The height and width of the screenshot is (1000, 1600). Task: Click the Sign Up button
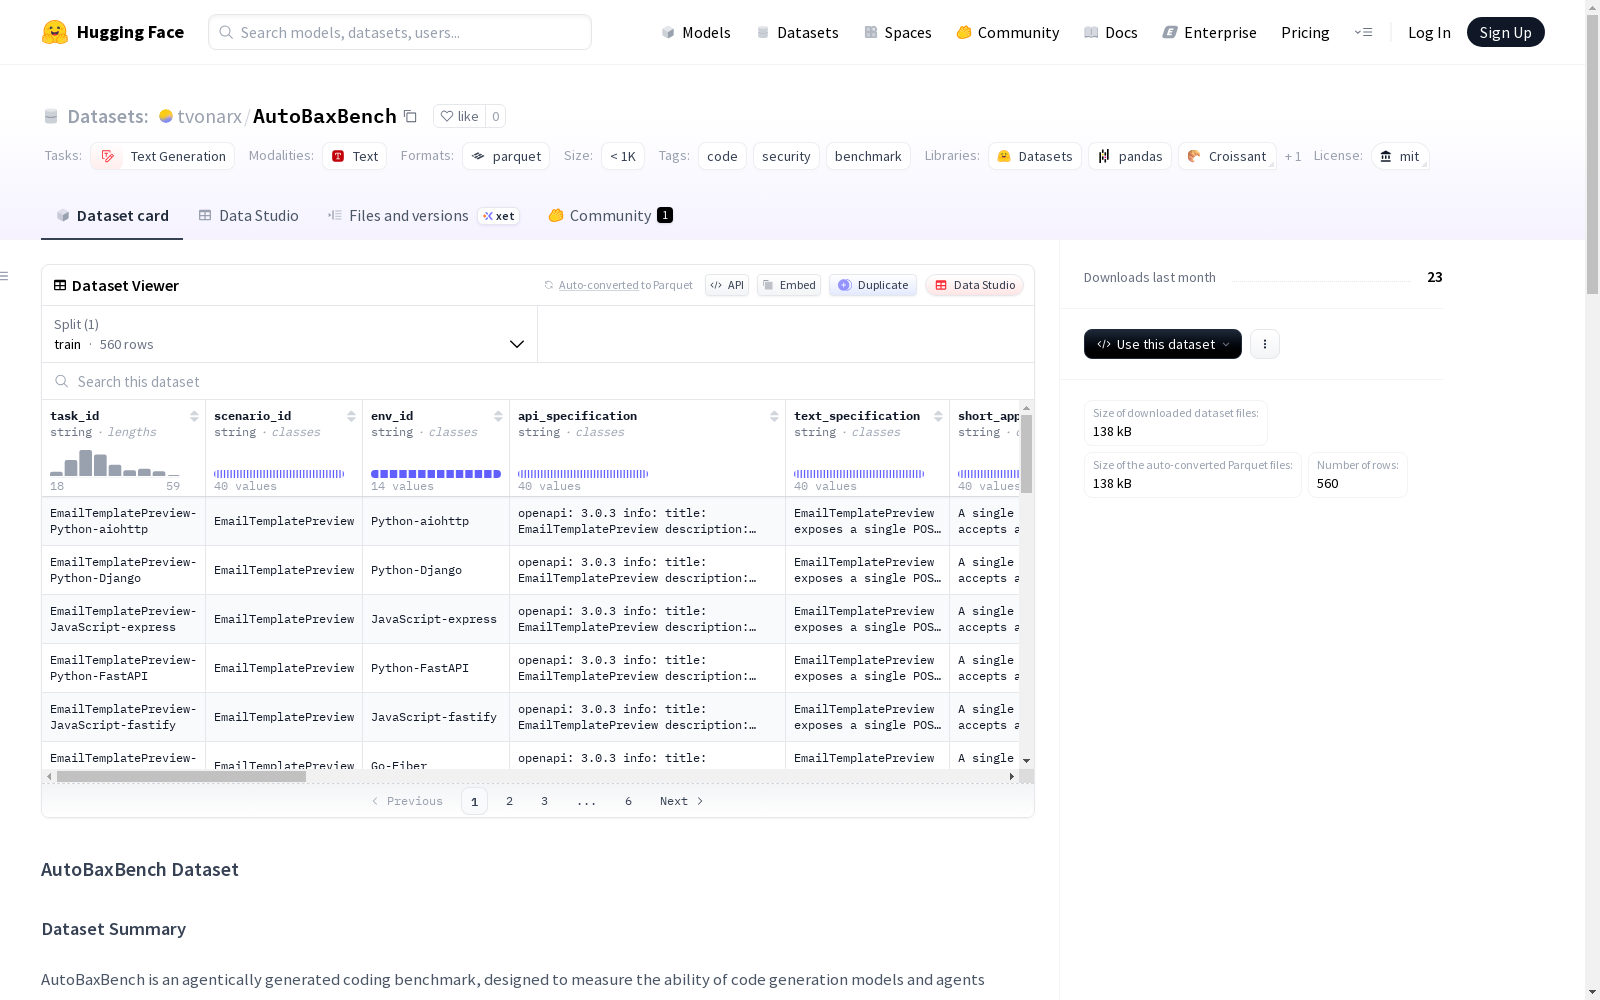pos(1505,32)
